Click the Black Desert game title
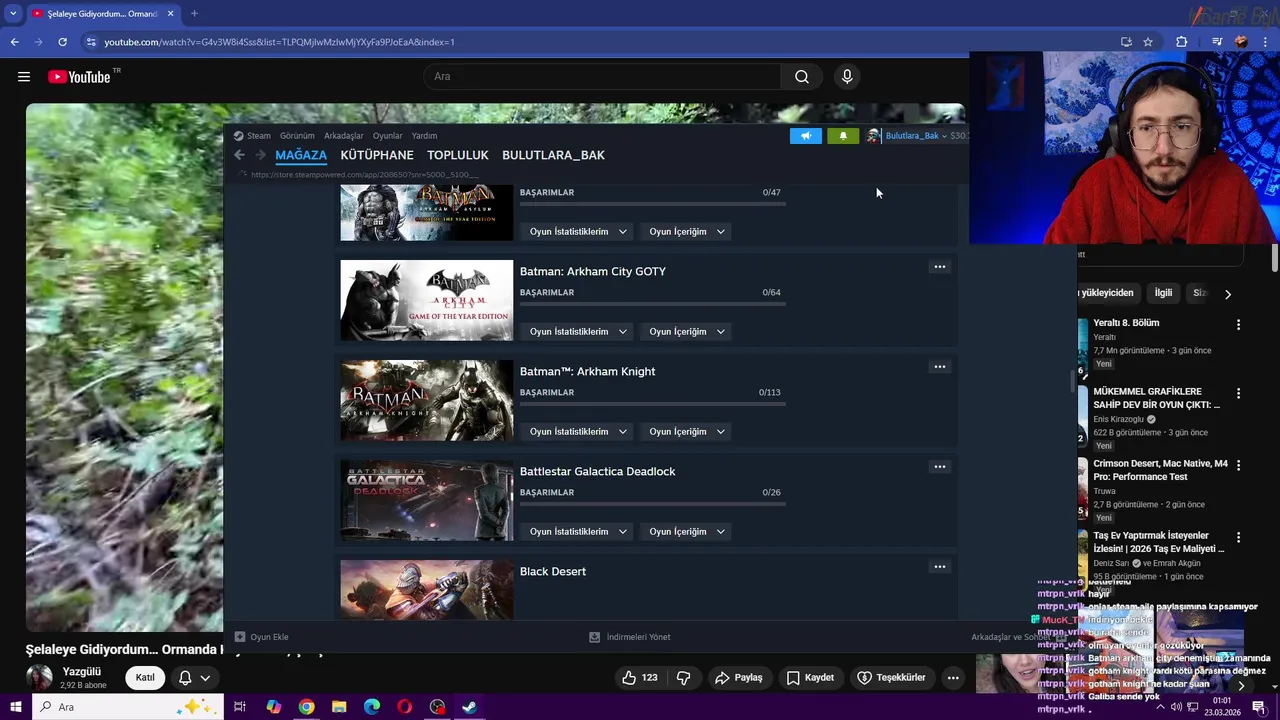 pos(553,572)
